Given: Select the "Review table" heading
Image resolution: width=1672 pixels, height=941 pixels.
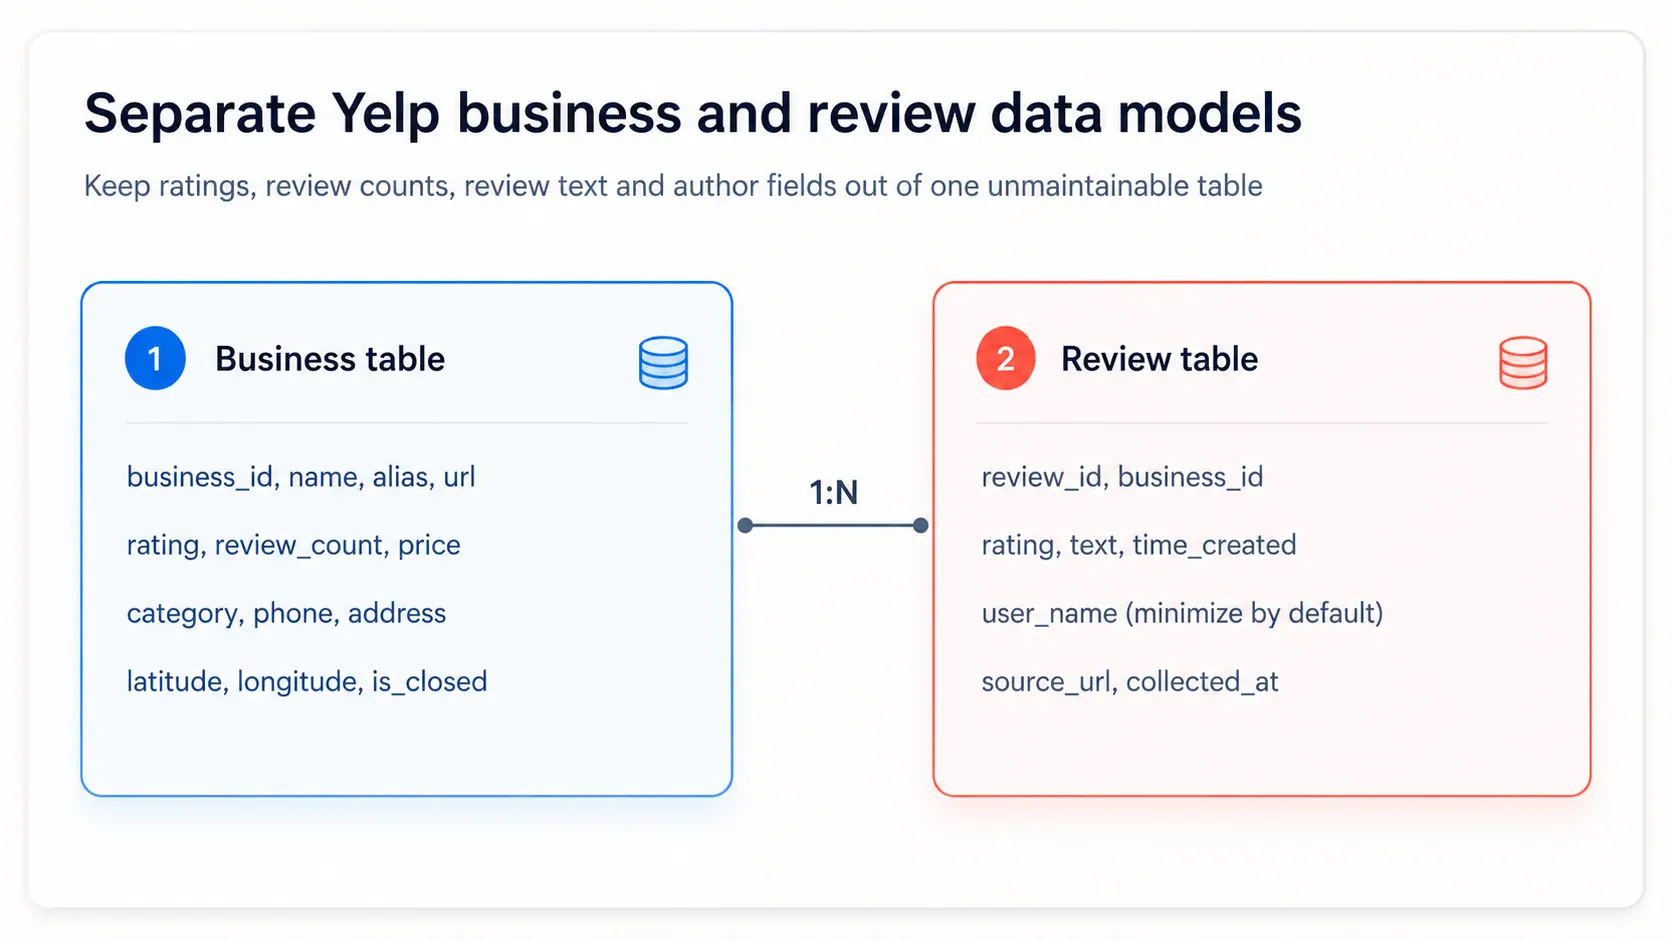Looking at the screenshot, I should tap(1159, 359).
